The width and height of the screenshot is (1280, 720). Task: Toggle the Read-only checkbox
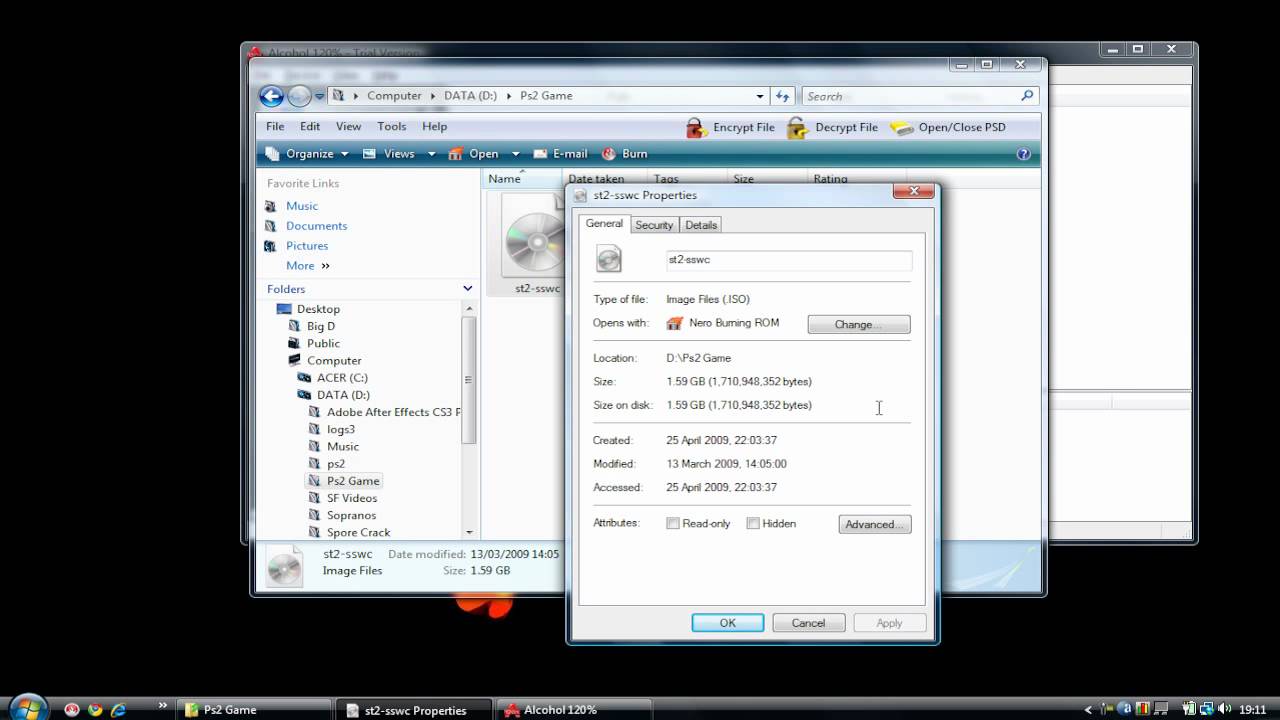click(x=673, y=523)
